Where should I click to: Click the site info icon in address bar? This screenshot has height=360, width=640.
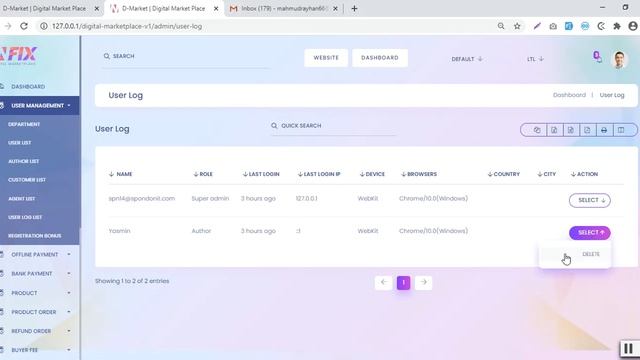coord(44,26)
